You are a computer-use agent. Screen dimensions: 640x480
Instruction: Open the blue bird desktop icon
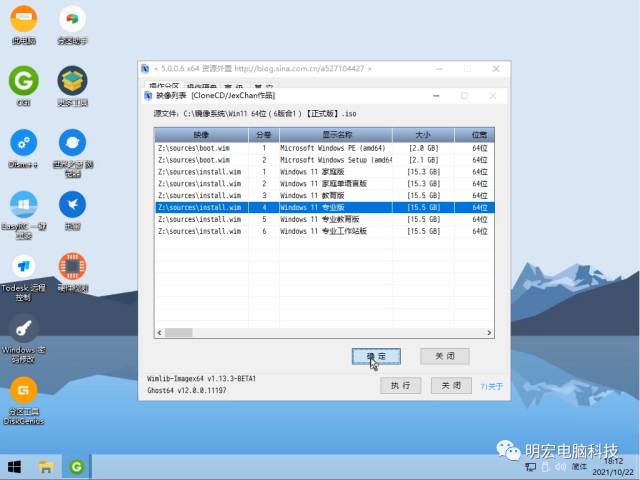(x=72, y=211)
